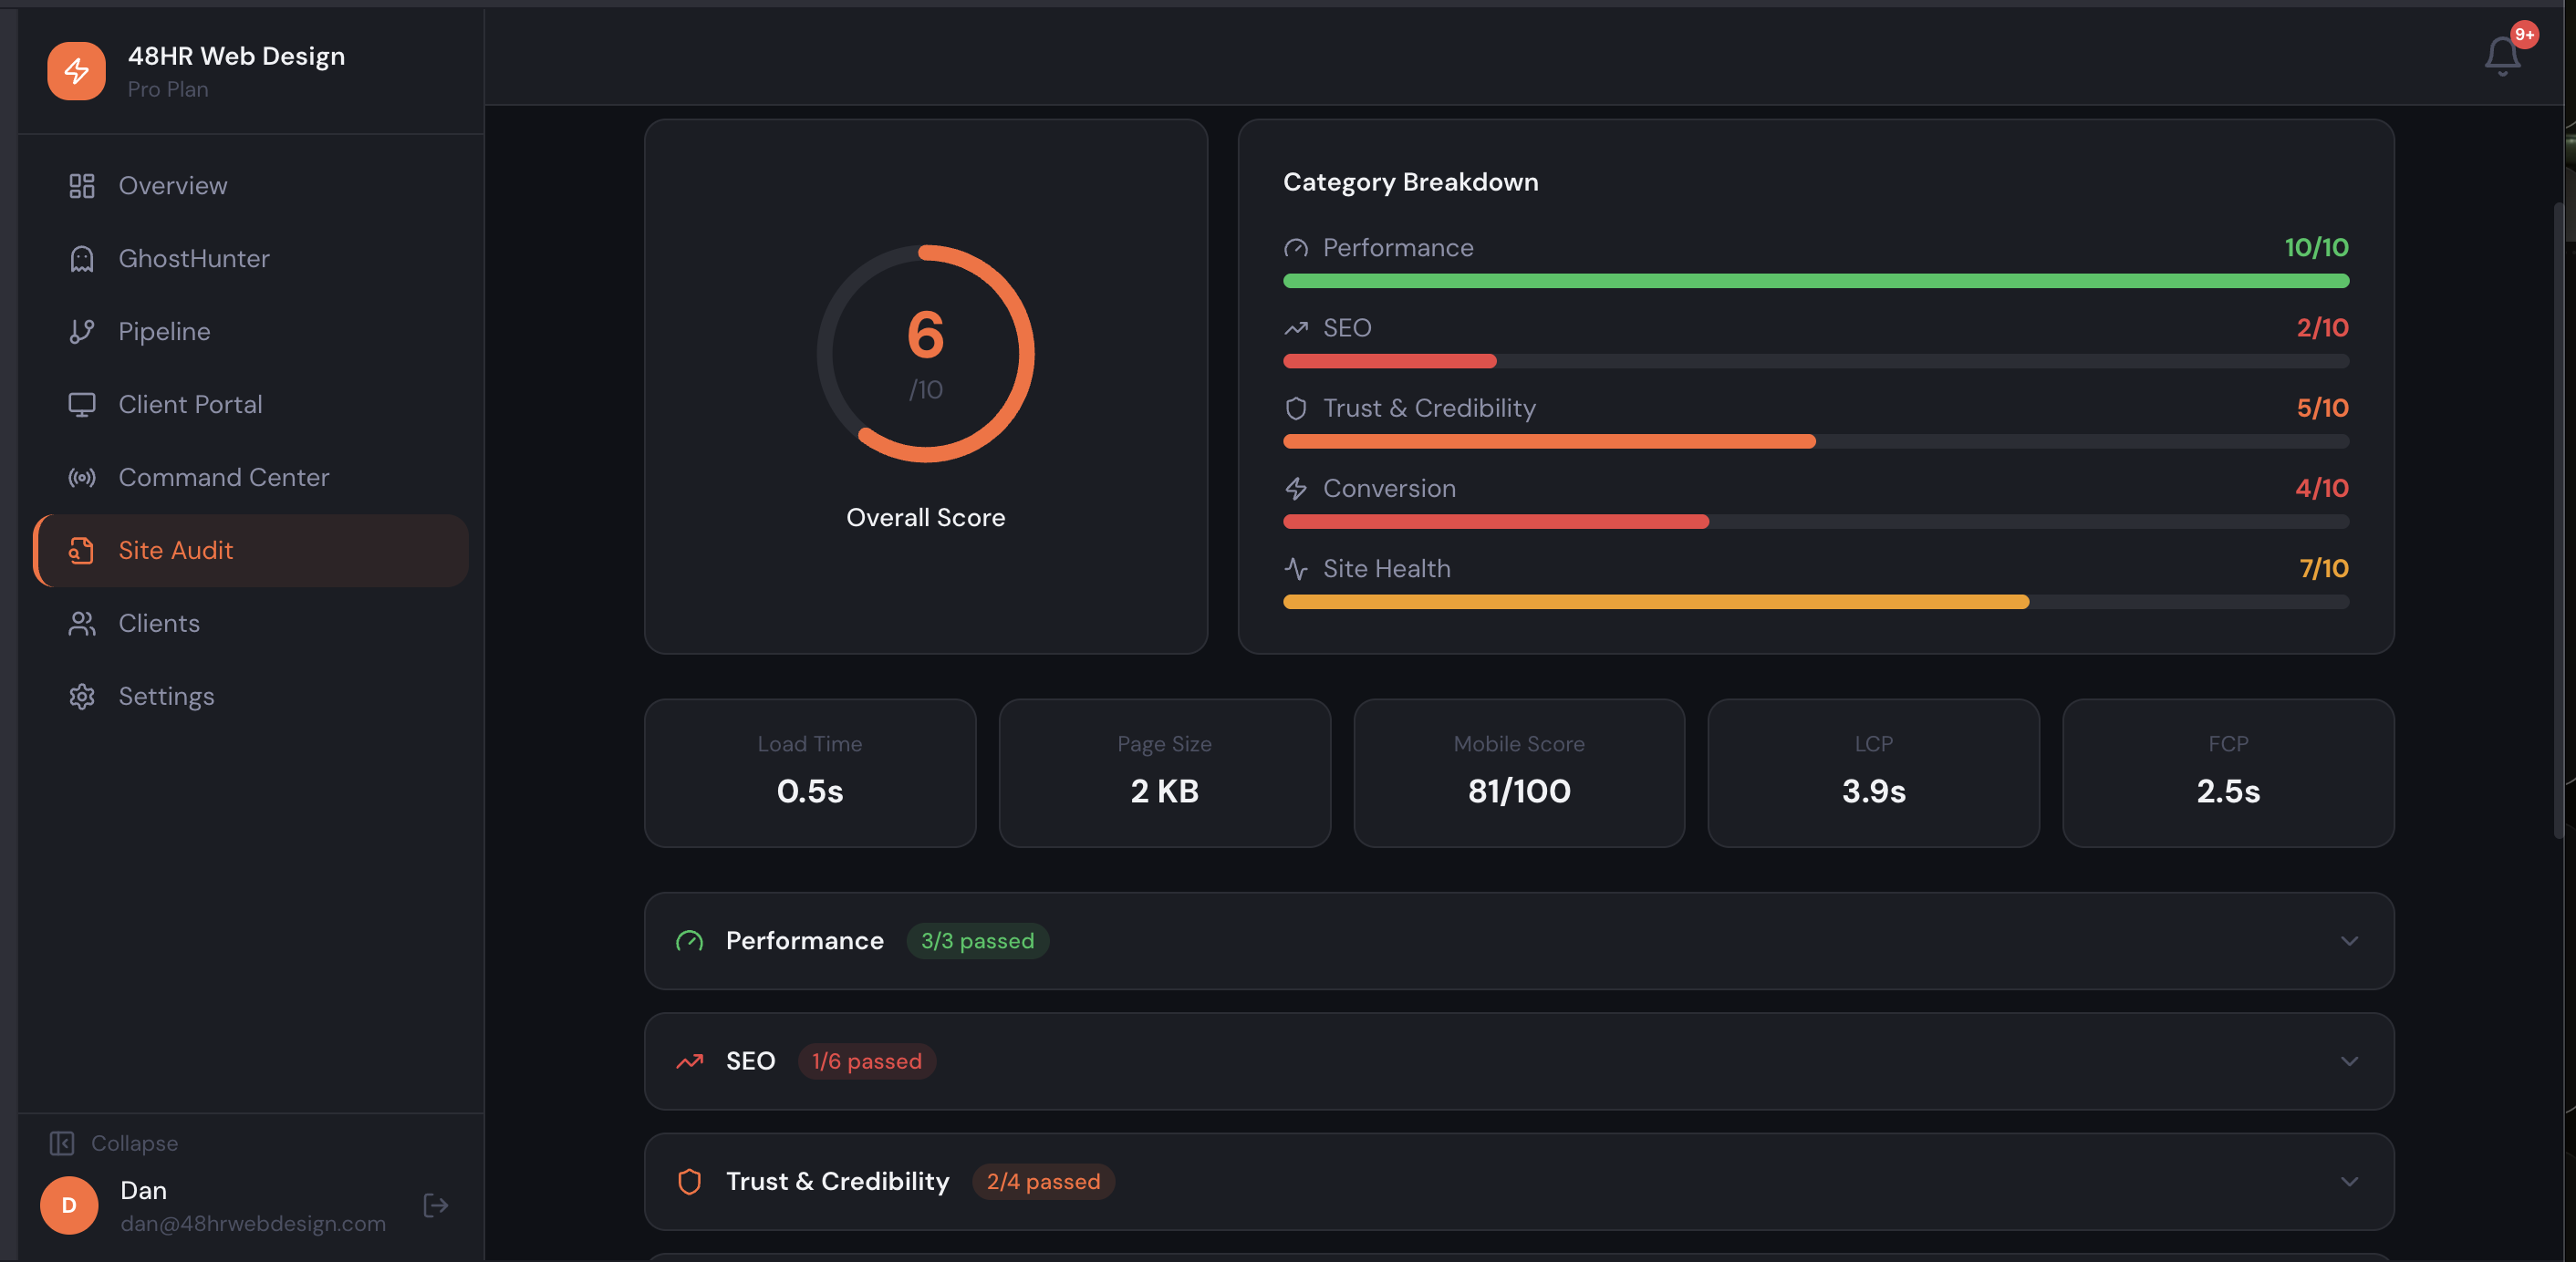Click the Clients people icon
Screen dimensions: 2576x1262
(82, 623)
